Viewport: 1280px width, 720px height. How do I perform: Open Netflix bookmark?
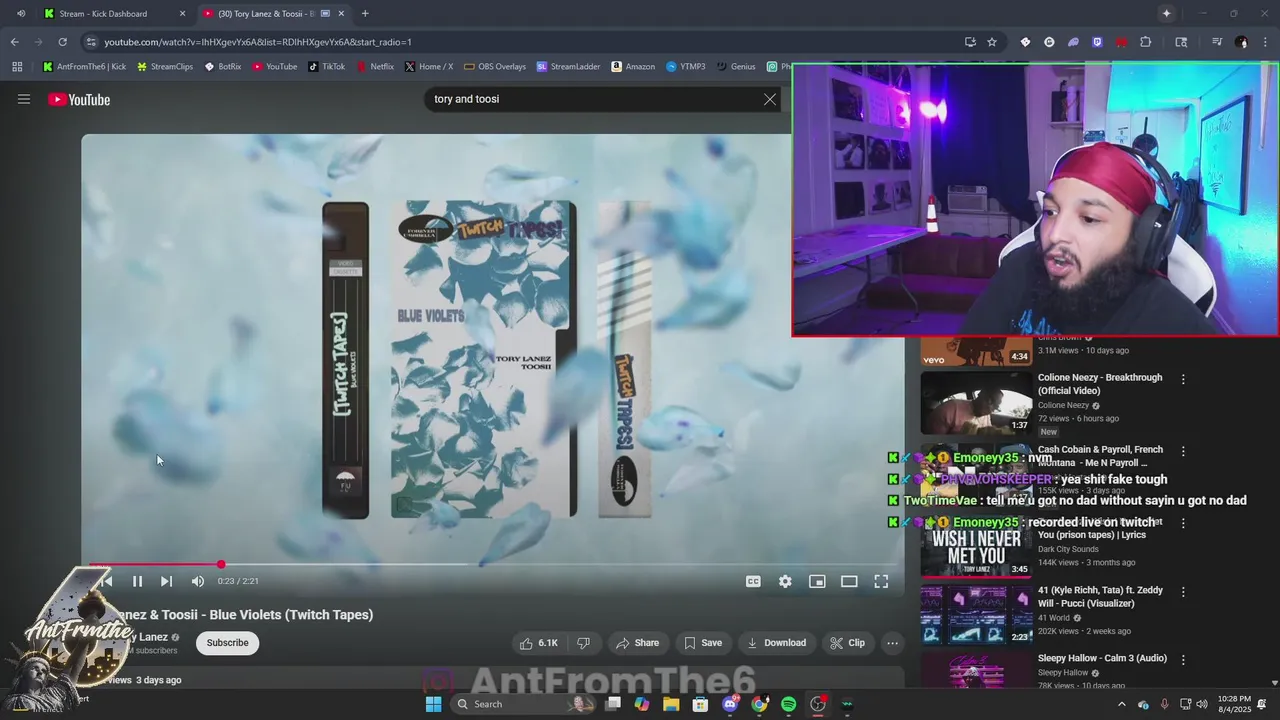(375, 67)
